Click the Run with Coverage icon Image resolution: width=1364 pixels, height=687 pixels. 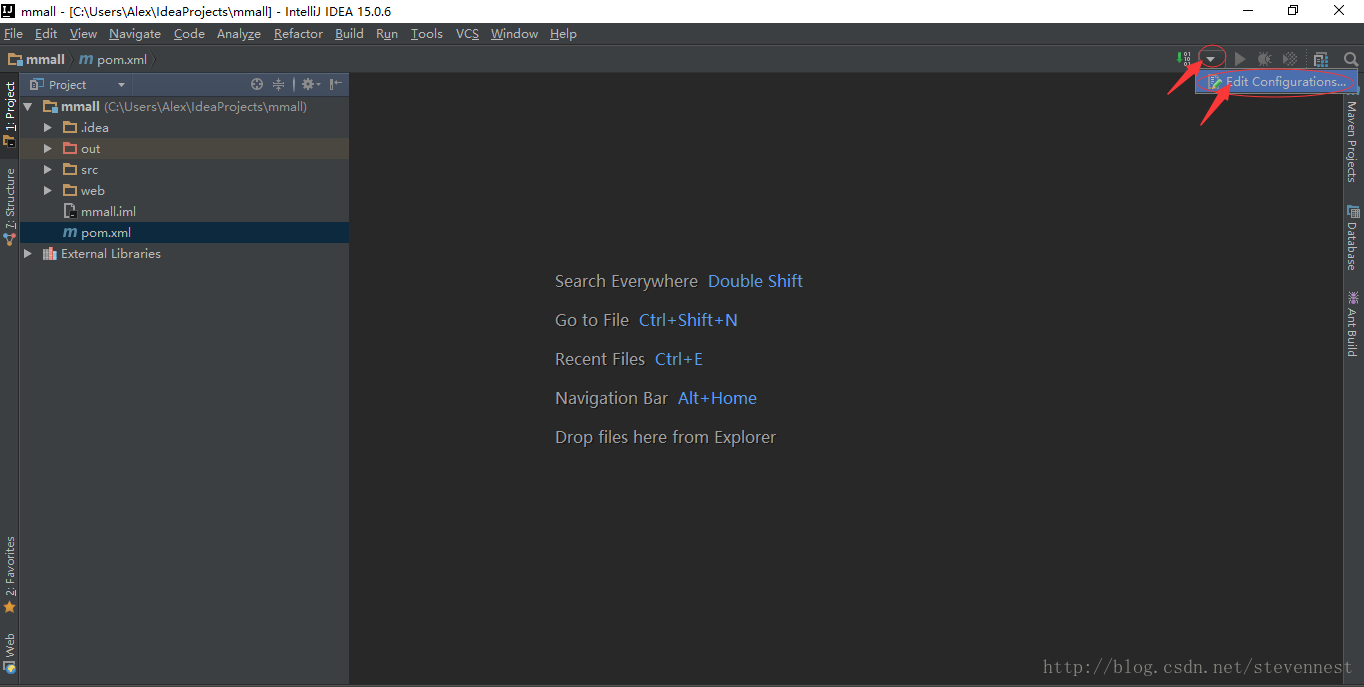pyautogui.click(x=1290, y=59)
